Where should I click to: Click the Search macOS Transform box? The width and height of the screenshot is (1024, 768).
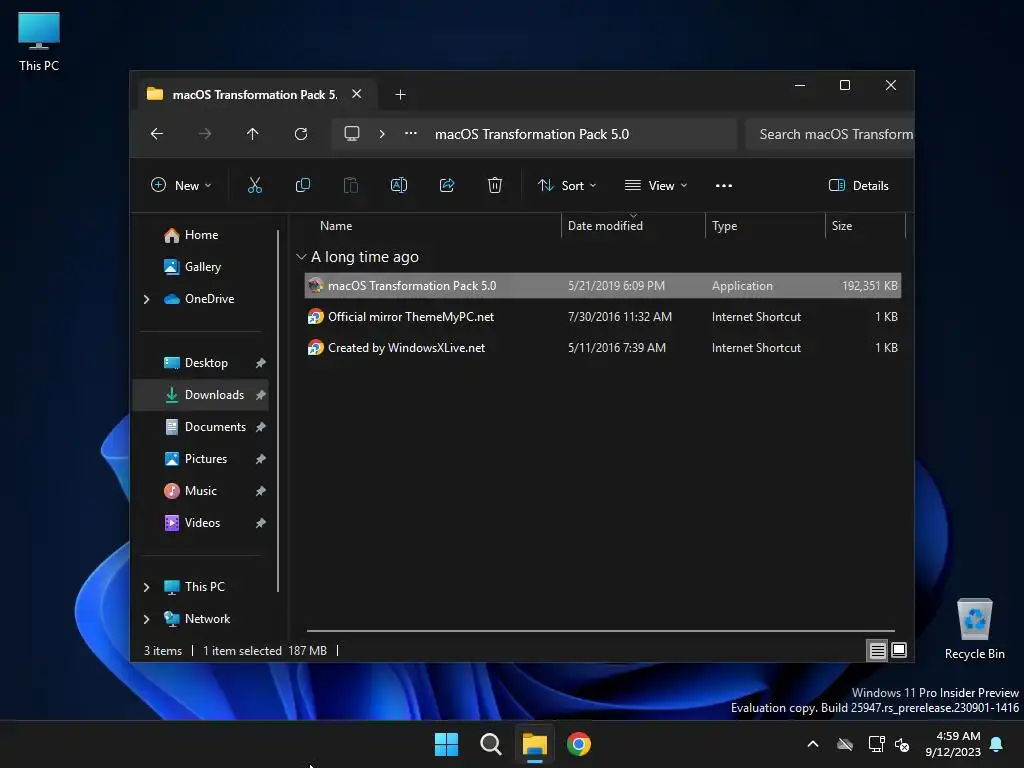829,134
